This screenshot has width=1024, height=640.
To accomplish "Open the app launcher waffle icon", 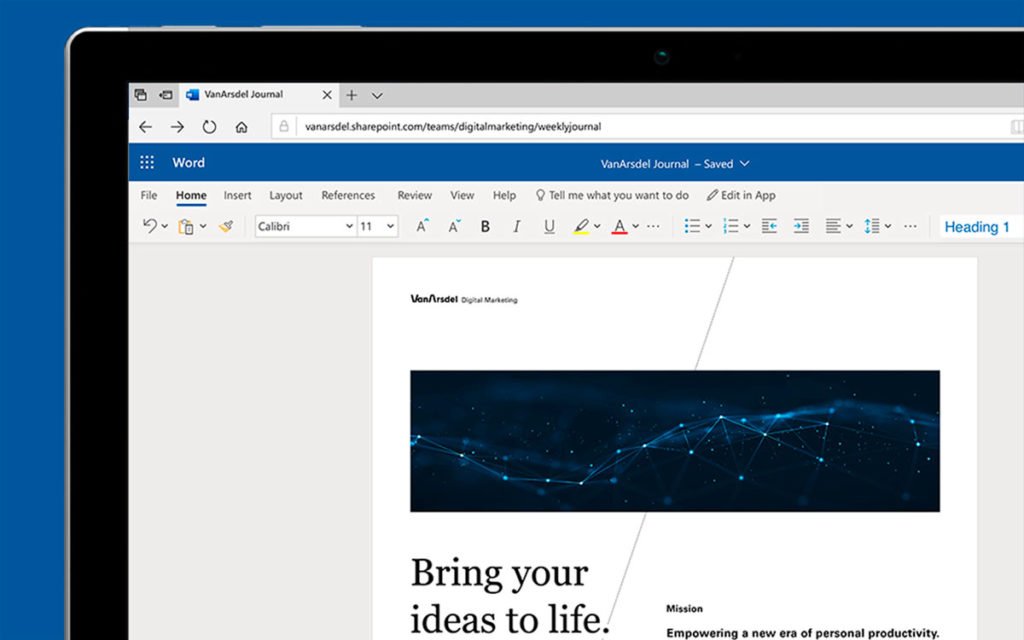I will coord(147,163).
